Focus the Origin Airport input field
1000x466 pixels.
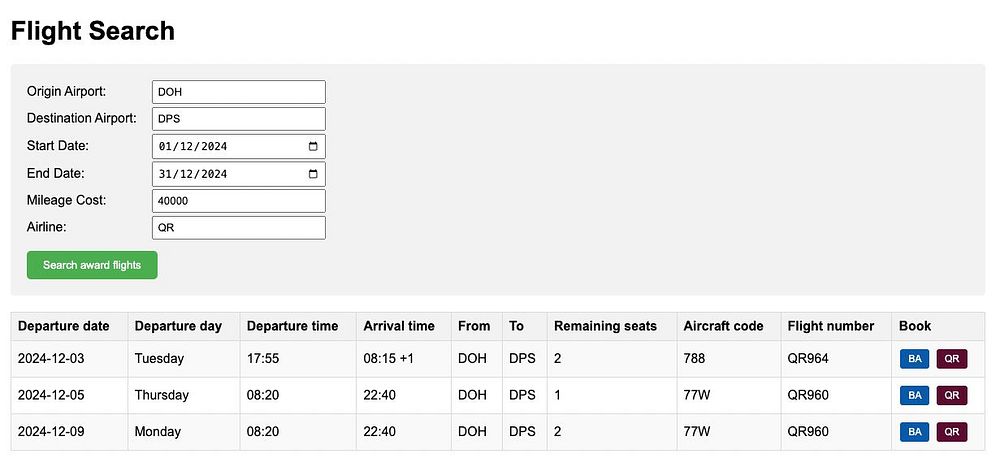(x=238, y=92)
